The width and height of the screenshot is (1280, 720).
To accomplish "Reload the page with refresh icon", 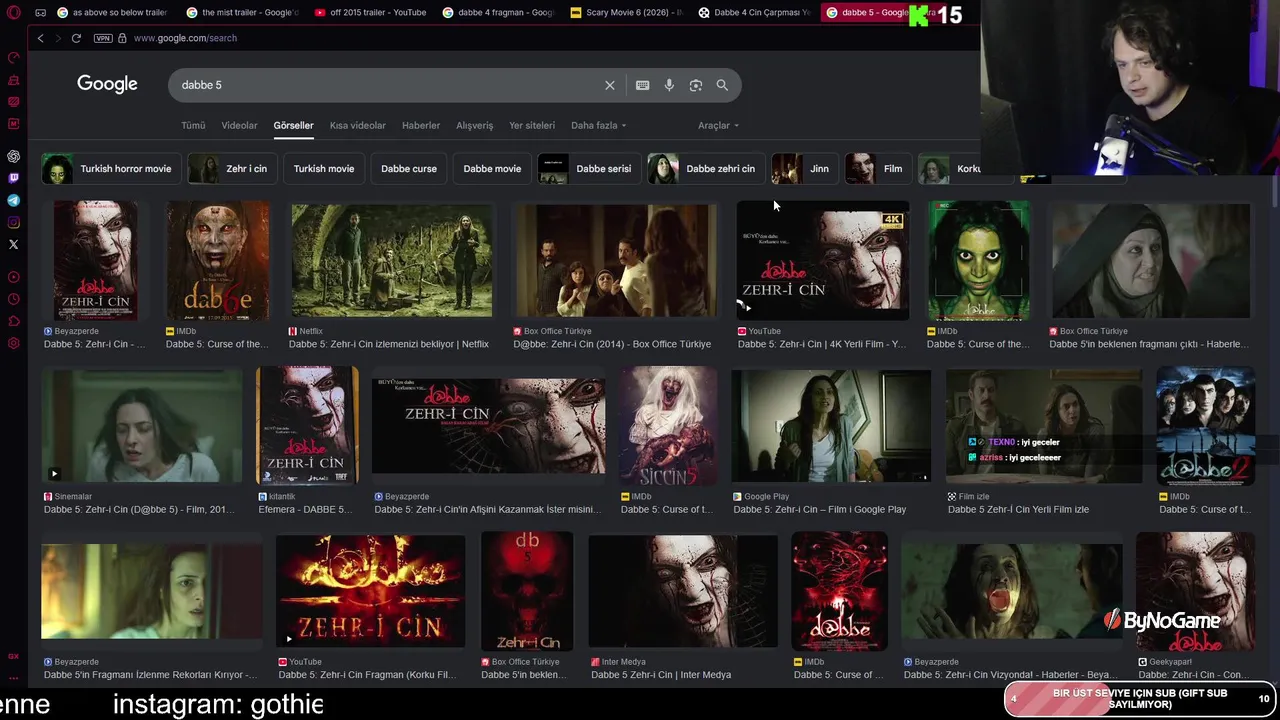I will click(76, 38).
